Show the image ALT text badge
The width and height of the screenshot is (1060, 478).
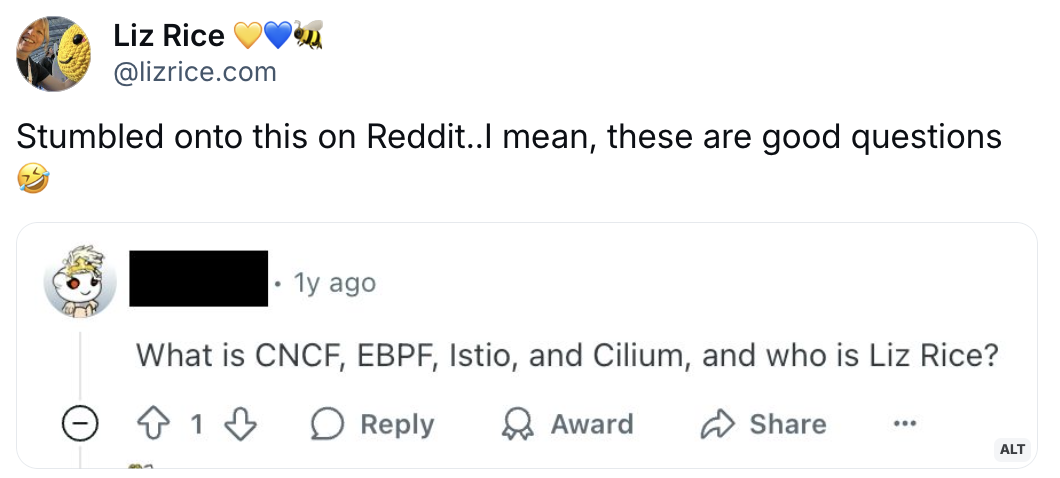pos(1013,449)
